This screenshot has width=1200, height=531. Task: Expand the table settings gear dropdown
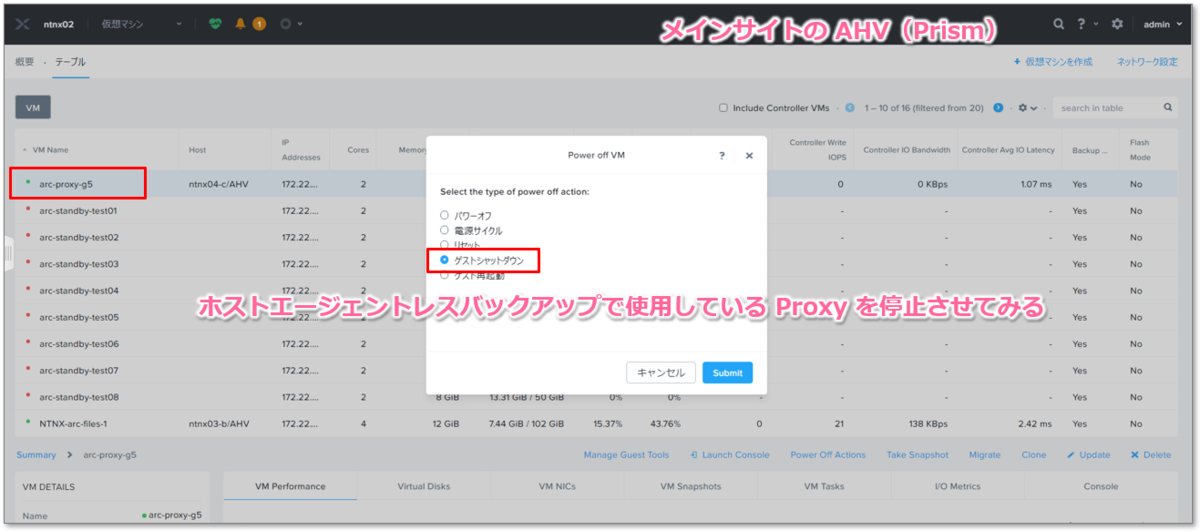pyautogui.click(x=1028, y=107)
